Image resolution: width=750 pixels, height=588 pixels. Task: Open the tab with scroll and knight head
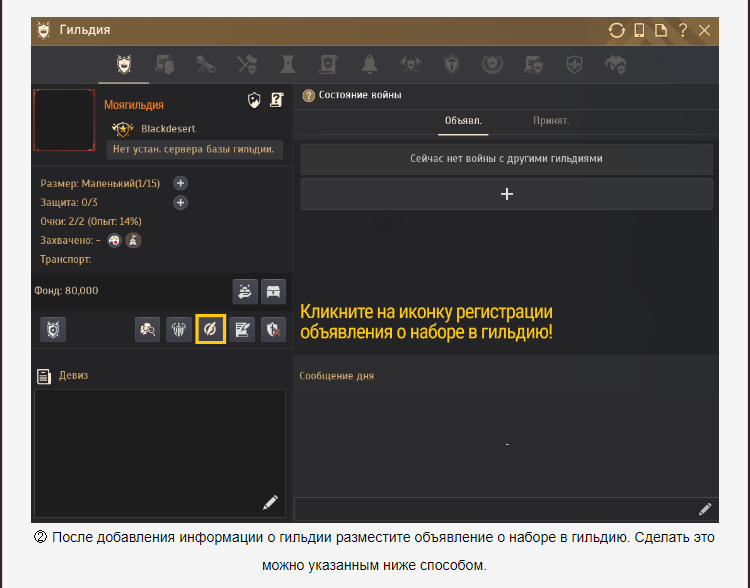pyautogui.click(x=165, y=65)
